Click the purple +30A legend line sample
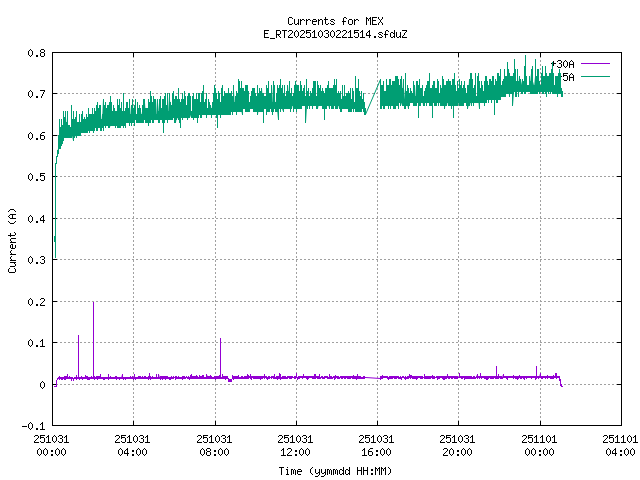 [x=595, y=64]
